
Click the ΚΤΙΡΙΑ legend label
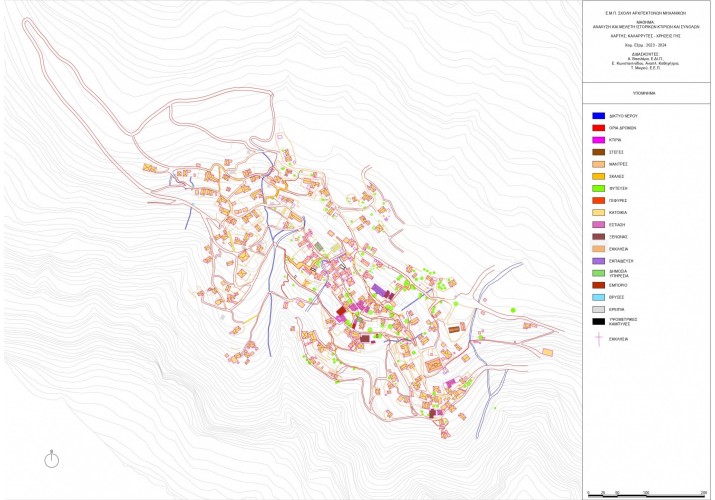615,140
